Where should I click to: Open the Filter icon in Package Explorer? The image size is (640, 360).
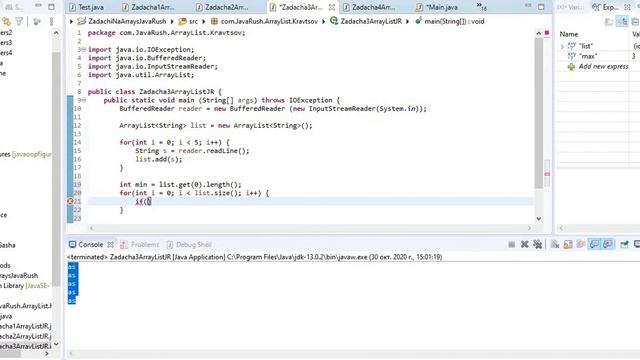19,22
